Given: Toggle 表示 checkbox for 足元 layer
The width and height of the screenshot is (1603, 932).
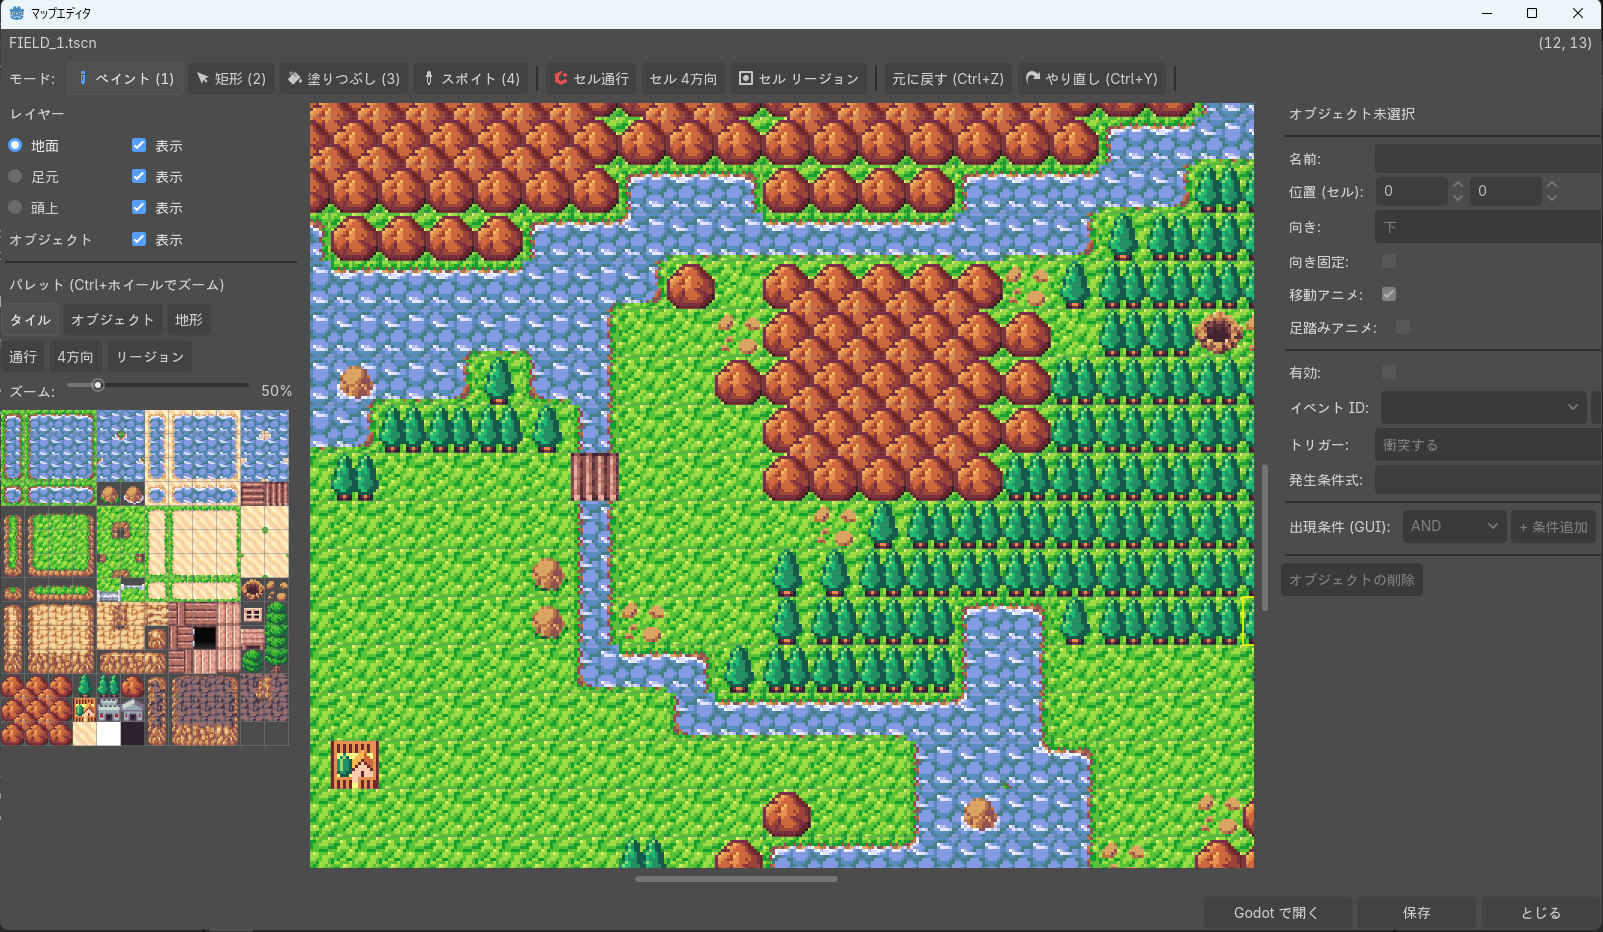Looking at the screenshot, I should coord(139,176).
